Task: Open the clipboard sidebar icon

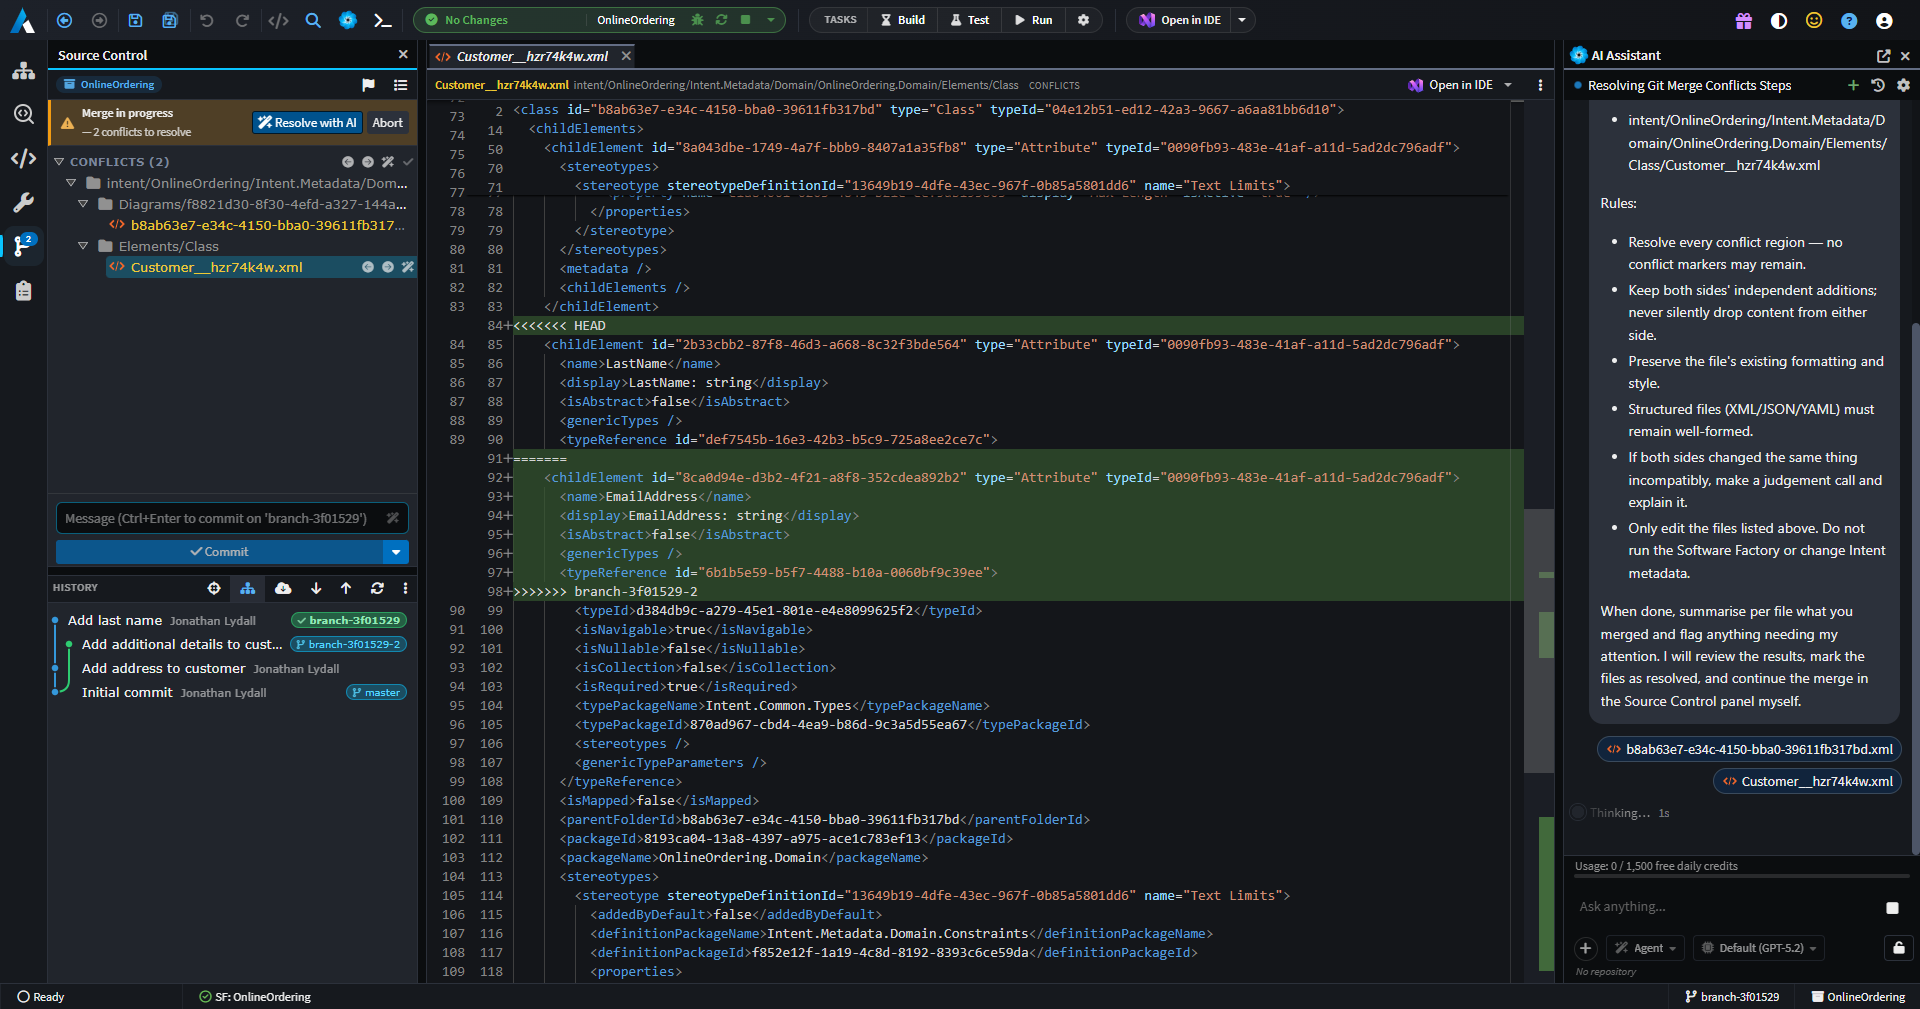Action: coord(24,291)
